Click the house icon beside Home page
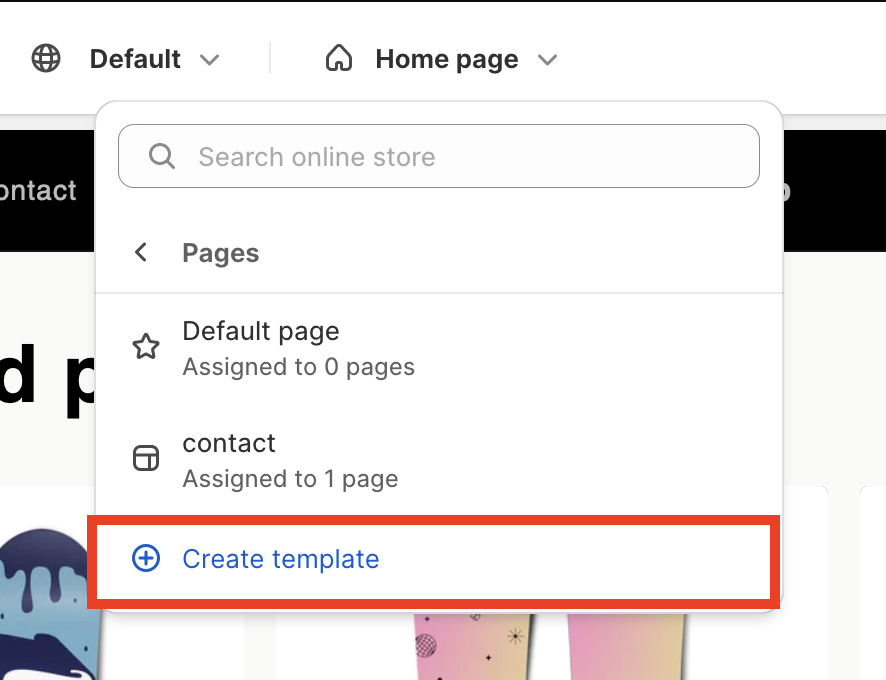The height and width of the screenshot is (680, 886). pos(339,59)
